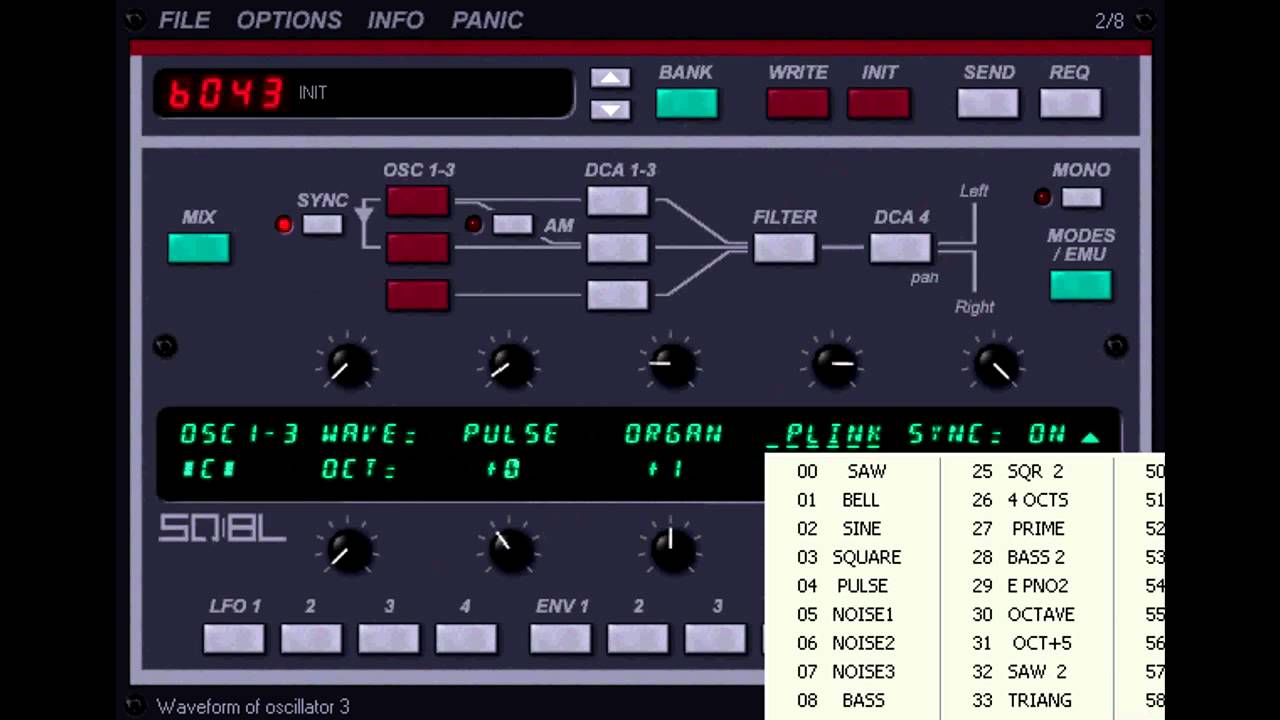Toggle the green MODES / EMU button
This screenshot has width=1280, height=720.
[1081, 286]
